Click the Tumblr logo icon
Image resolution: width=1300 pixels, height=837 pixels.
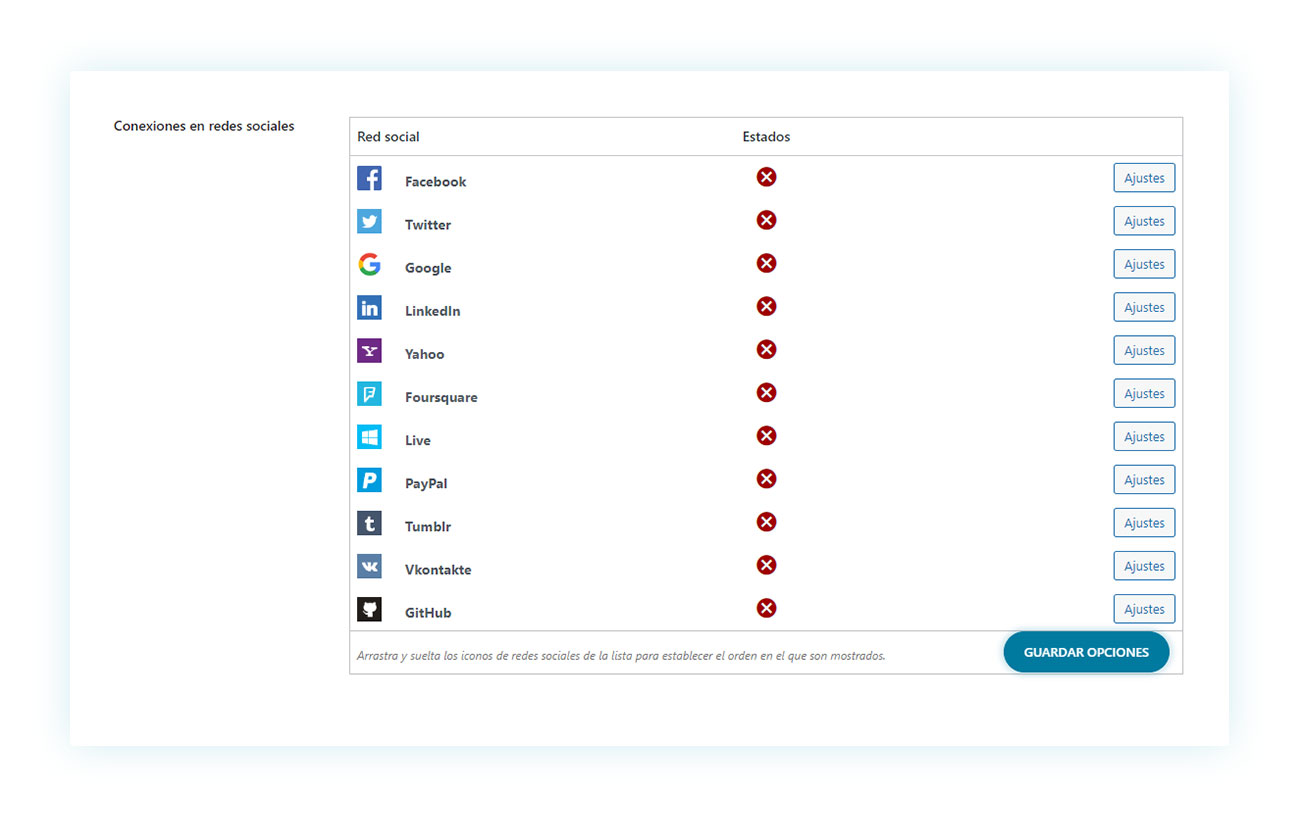tap(369, 523)
